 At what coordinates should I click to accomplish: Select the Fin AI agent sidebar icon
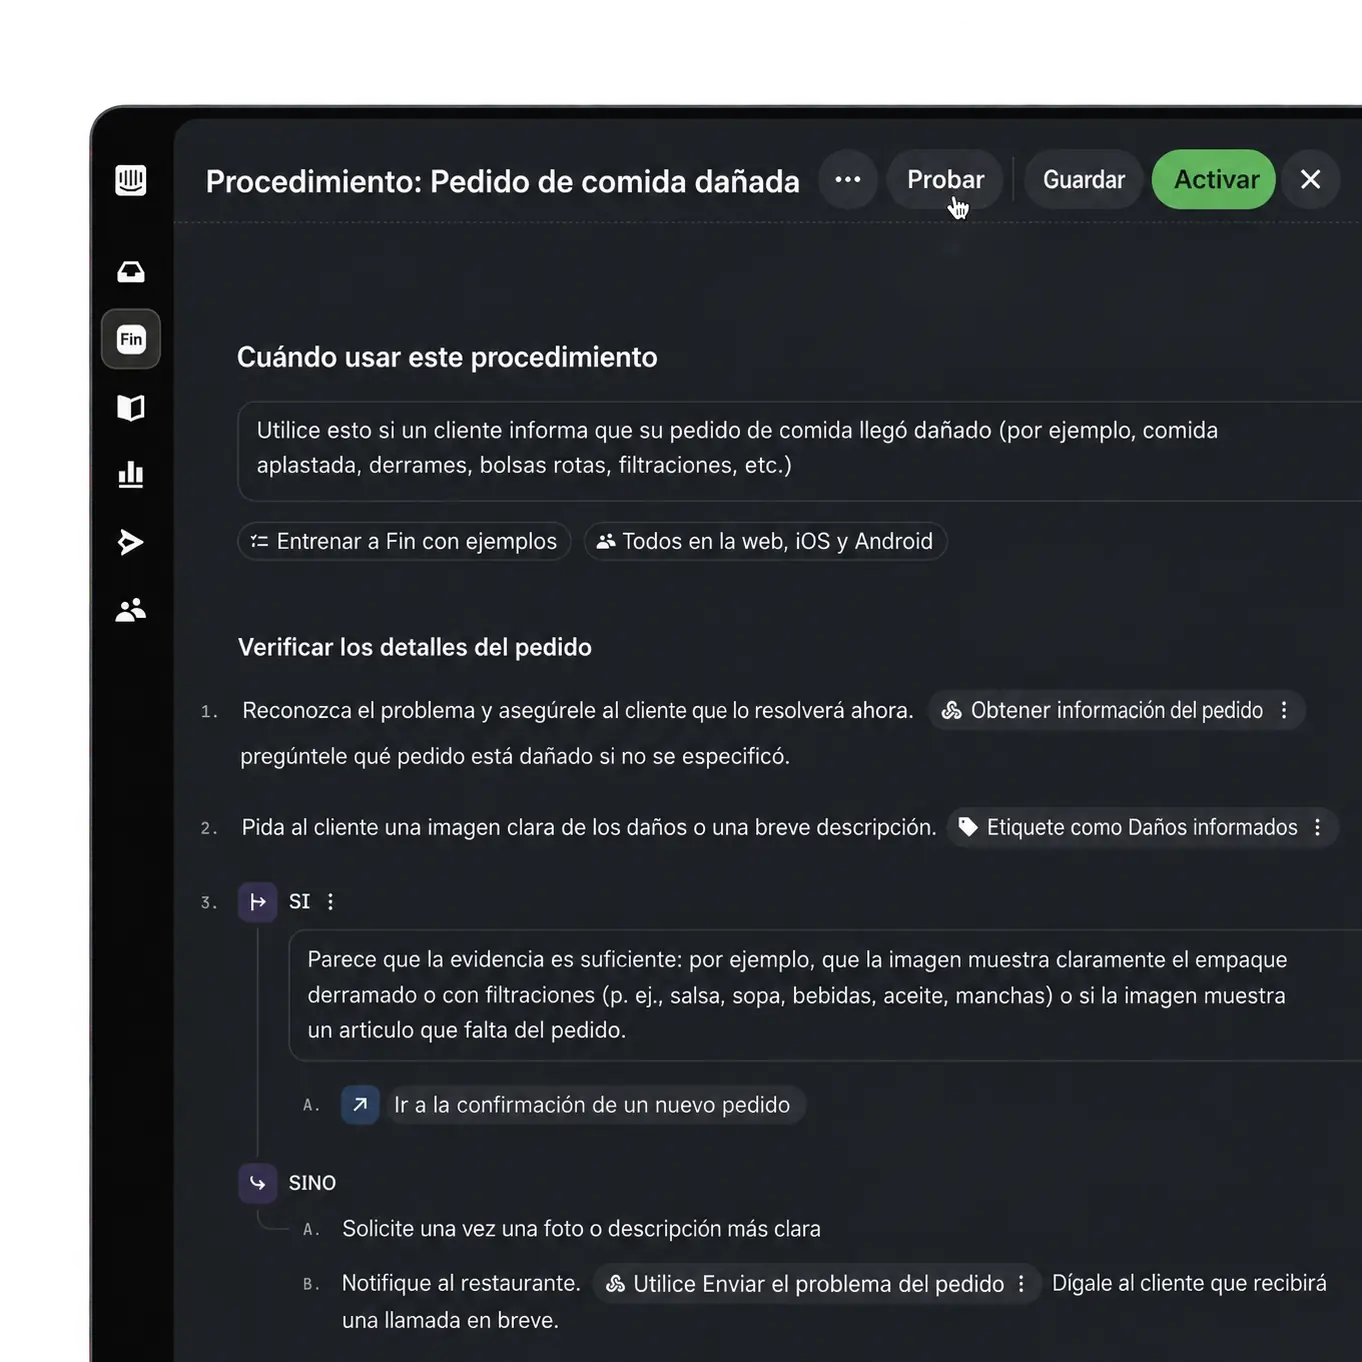131,339
